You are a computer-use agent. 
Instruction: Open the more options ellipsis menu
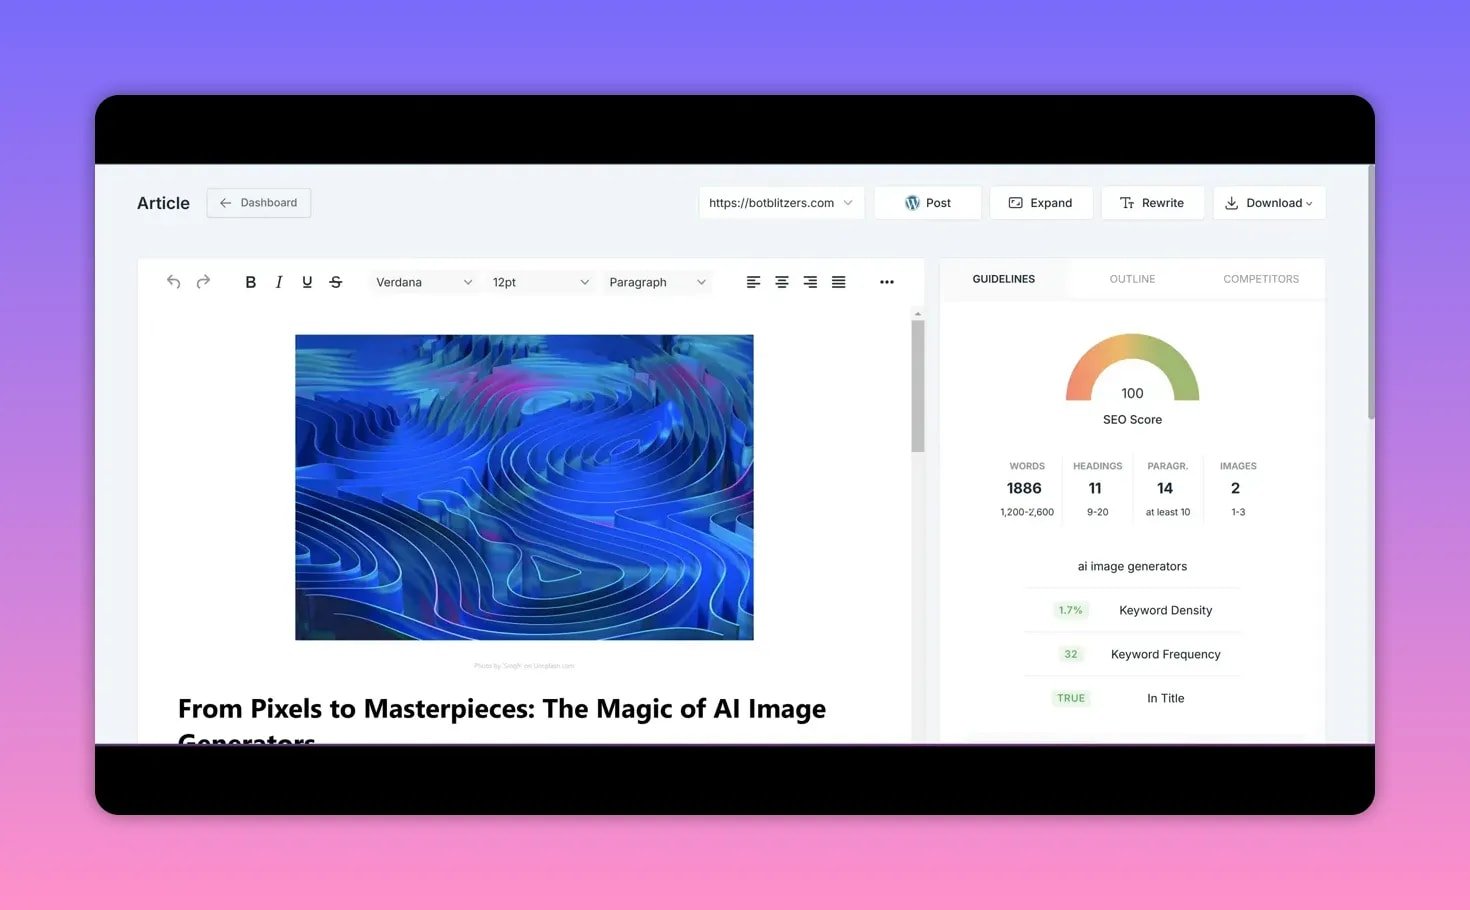tap(887, 282)
